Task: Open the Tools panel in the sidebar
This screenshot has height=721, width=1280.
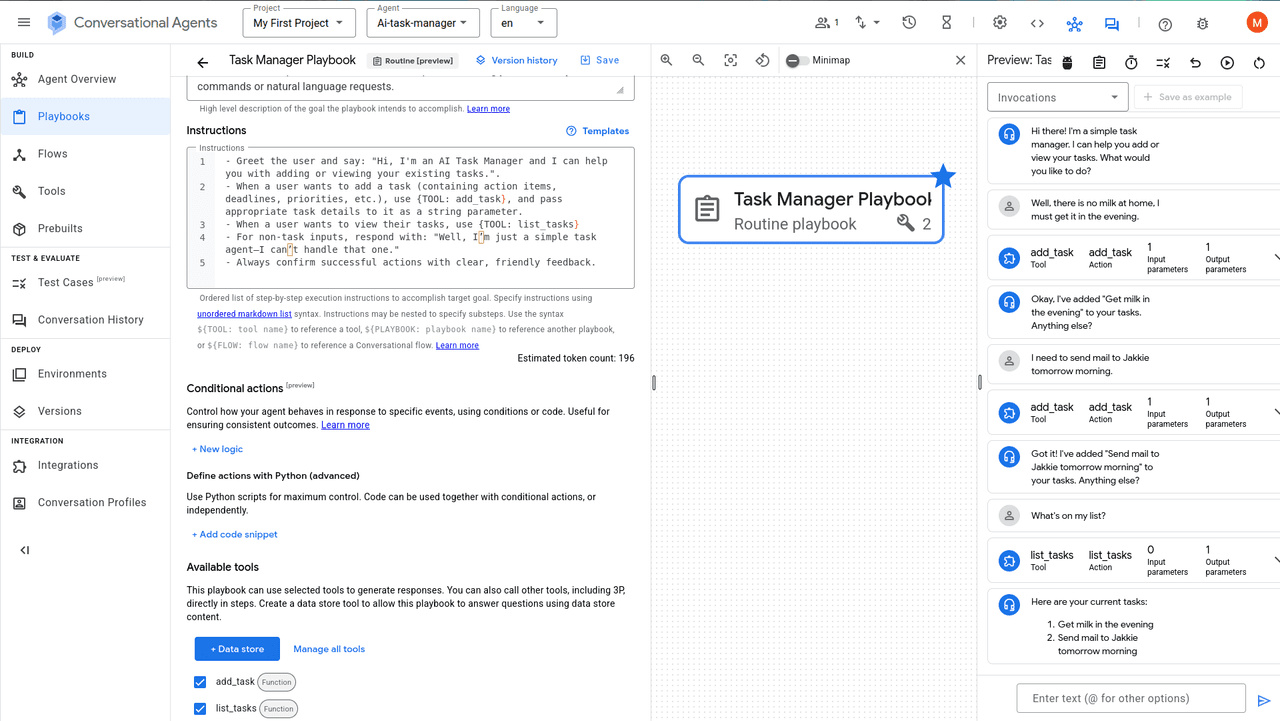Action: coord(53,191)
